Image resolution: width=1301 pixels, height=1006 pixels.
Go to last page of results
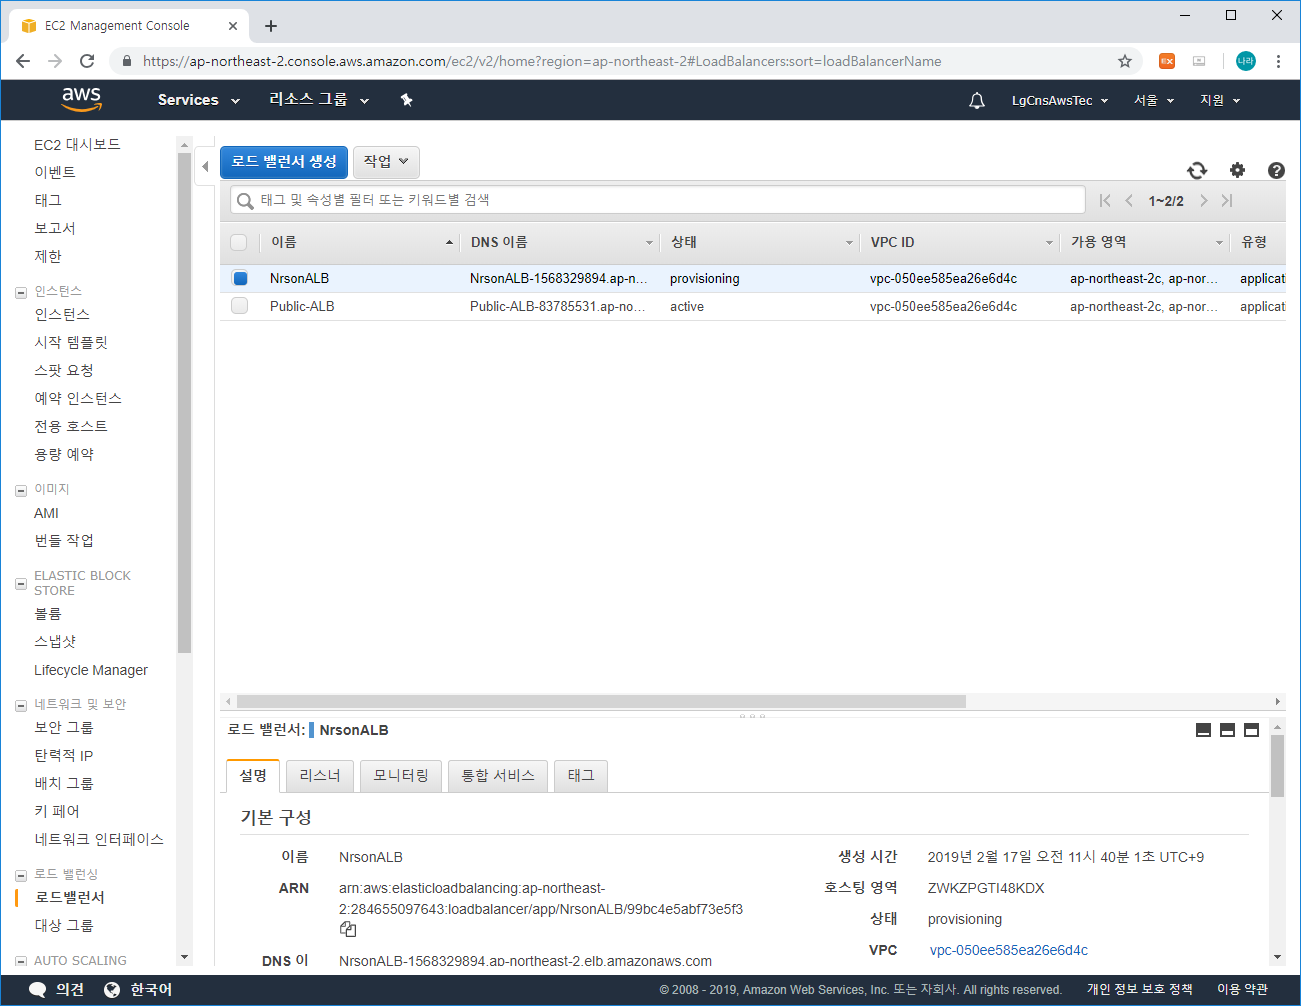1227,200
